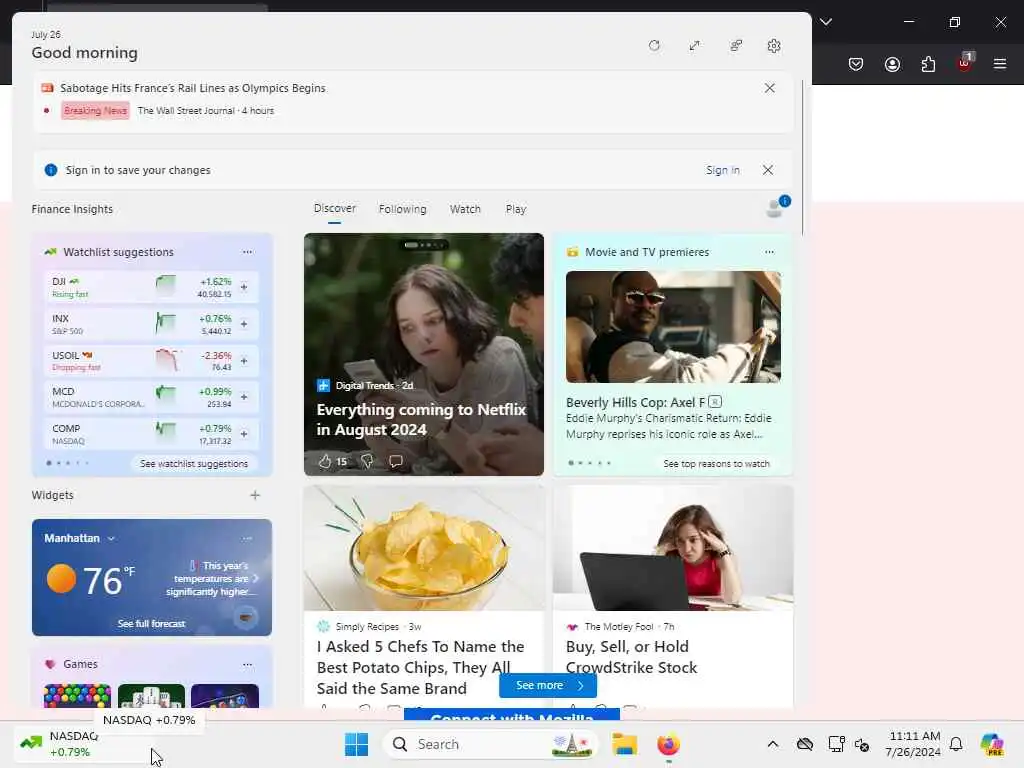
Task: Click See watchlist suggestions button
Action: 193,463
